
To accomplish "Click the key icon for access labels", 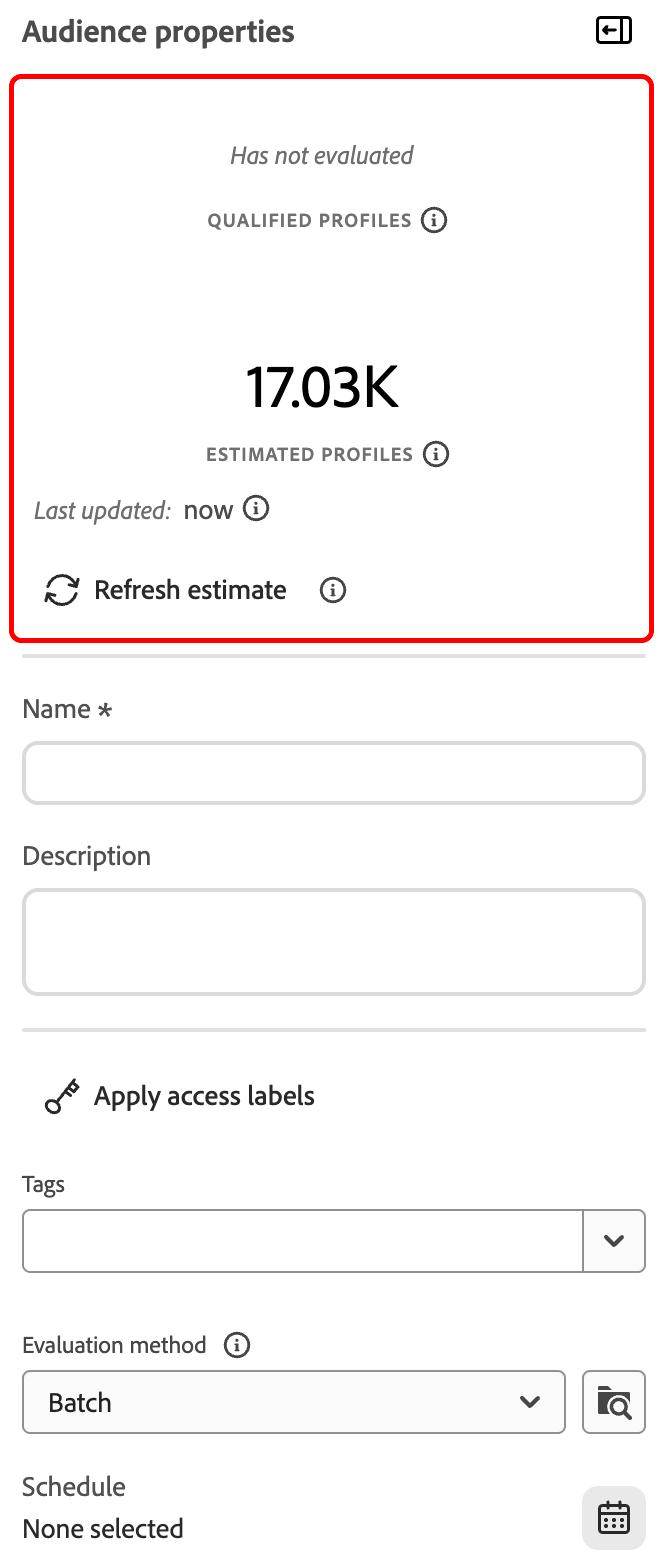I will tap(62, 1096).
